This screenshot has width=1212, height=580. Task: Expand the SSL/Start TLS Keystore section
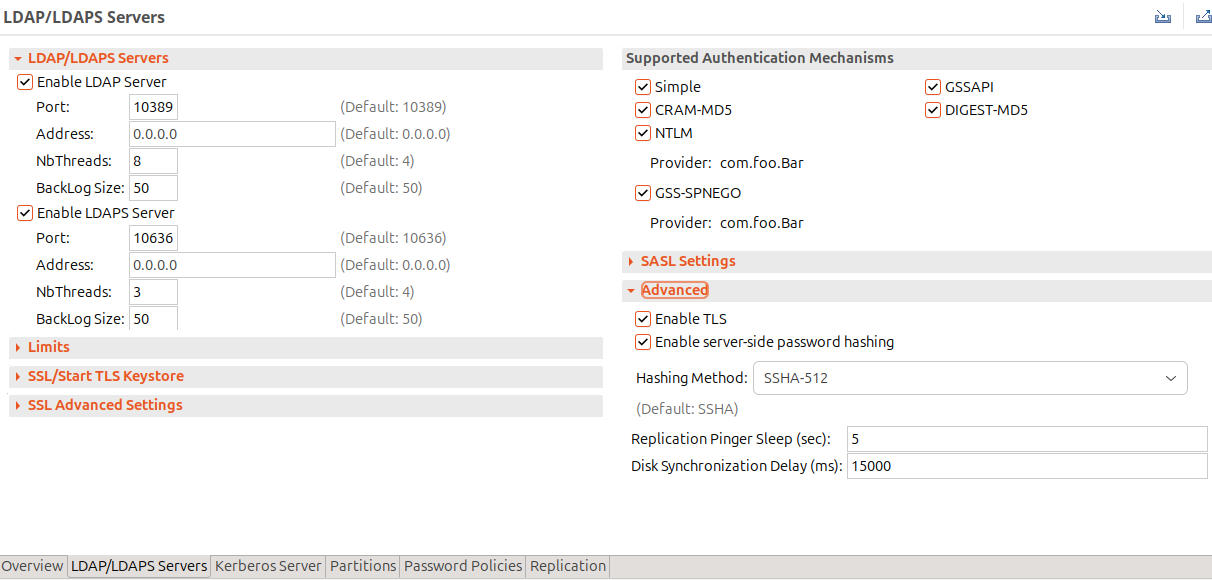click(x=105, y=376)
